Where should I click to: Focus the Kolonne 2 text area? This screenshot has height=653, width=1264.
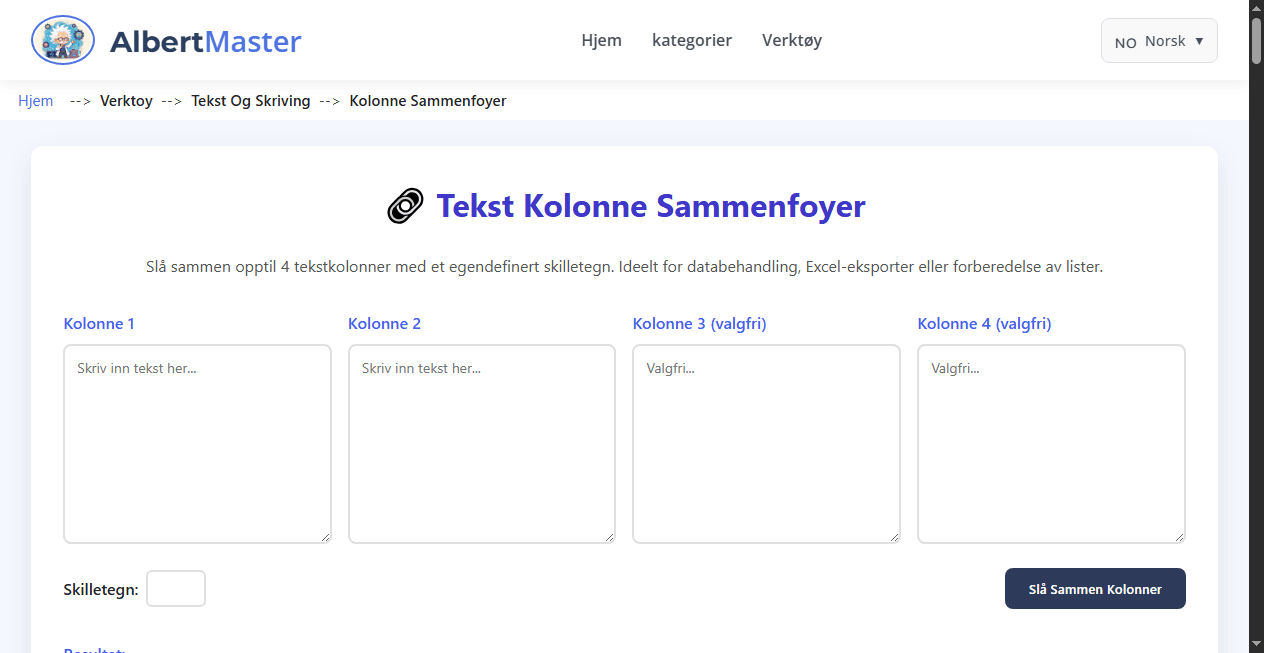pyautogui.click(x=481, y=443)
